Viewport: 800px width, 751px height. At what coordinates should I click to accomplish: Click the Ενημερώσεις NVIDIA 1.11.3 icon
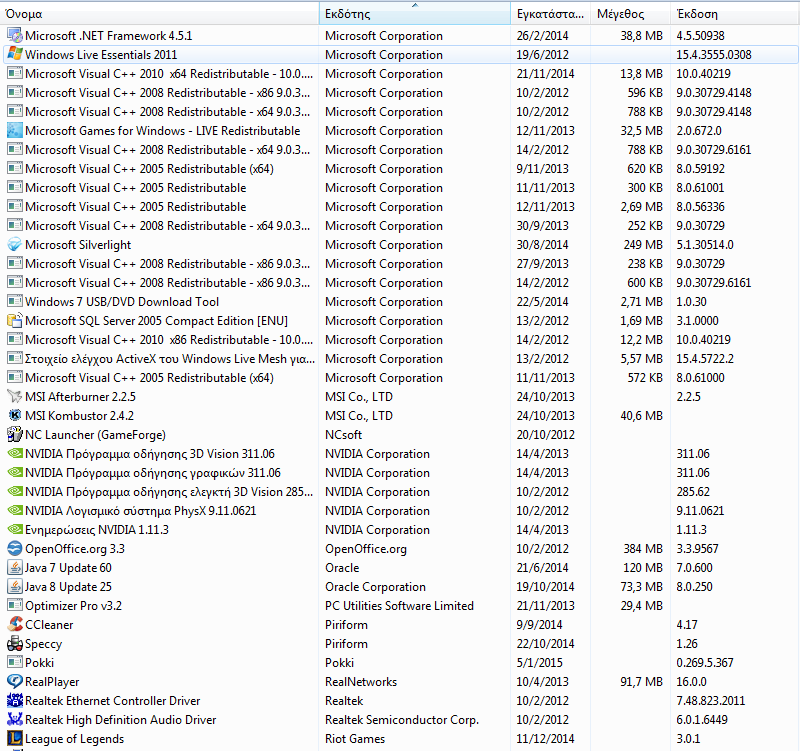(x=15, y=530)
